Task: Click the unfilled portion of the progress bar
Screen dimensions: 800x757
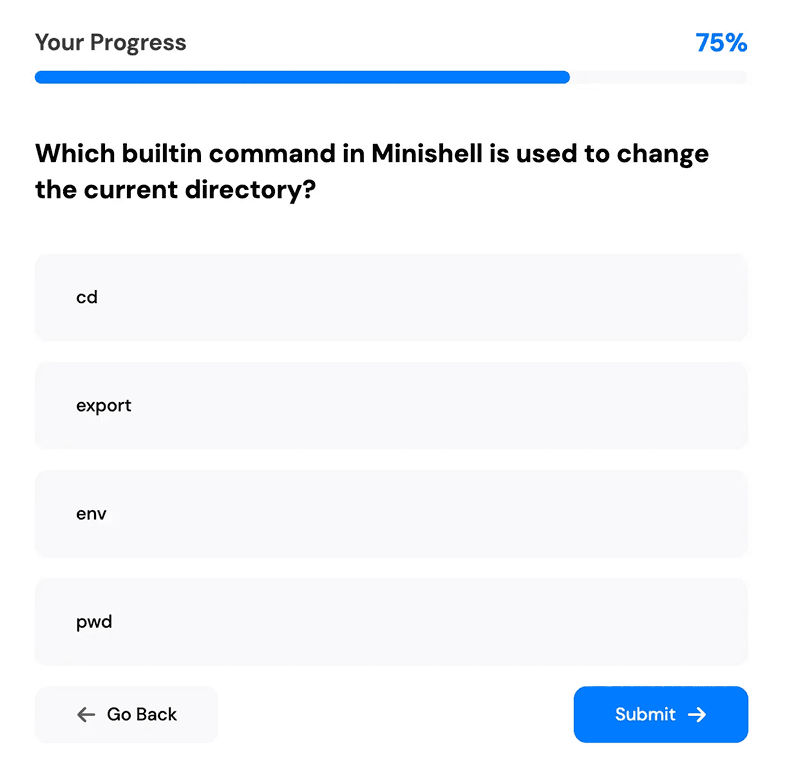Action: tap(660, 77)
